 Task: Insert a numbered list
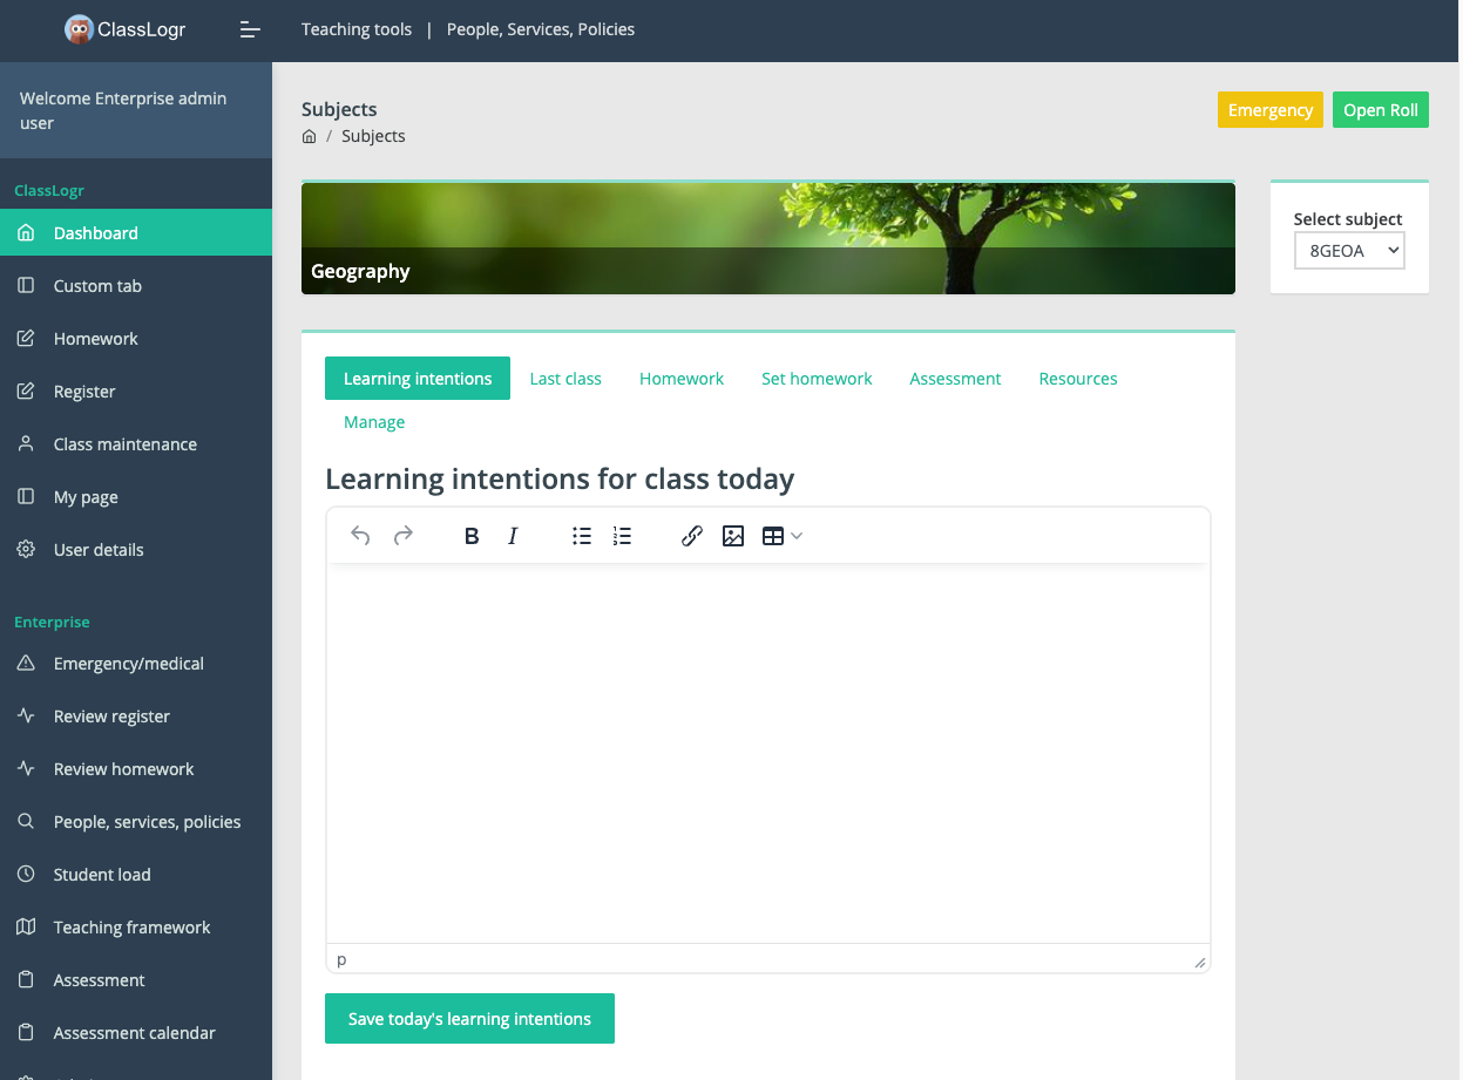(x=622, y=536)
